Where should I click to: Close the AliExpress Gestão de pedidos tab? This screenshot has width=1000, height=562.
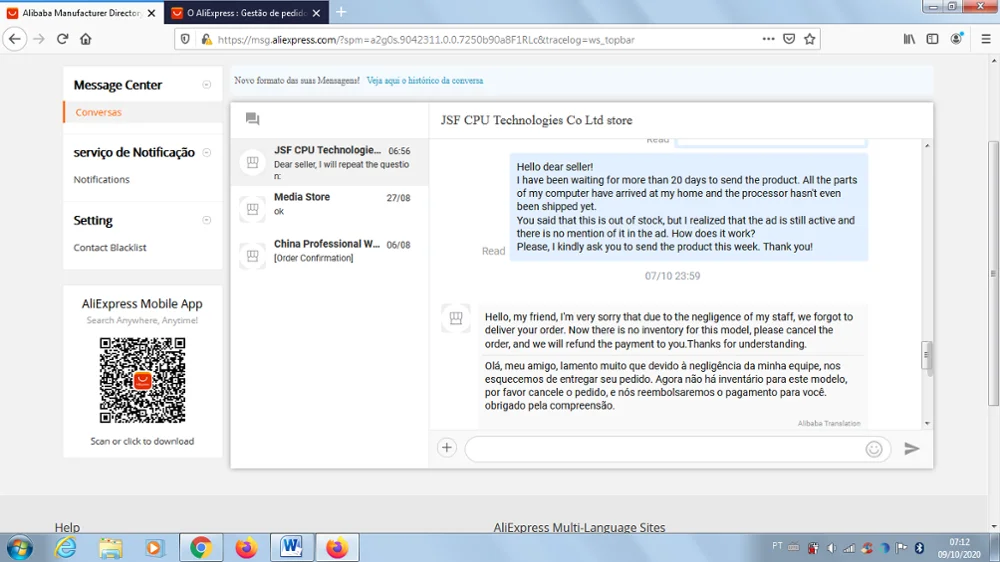[x=316, y=13]
